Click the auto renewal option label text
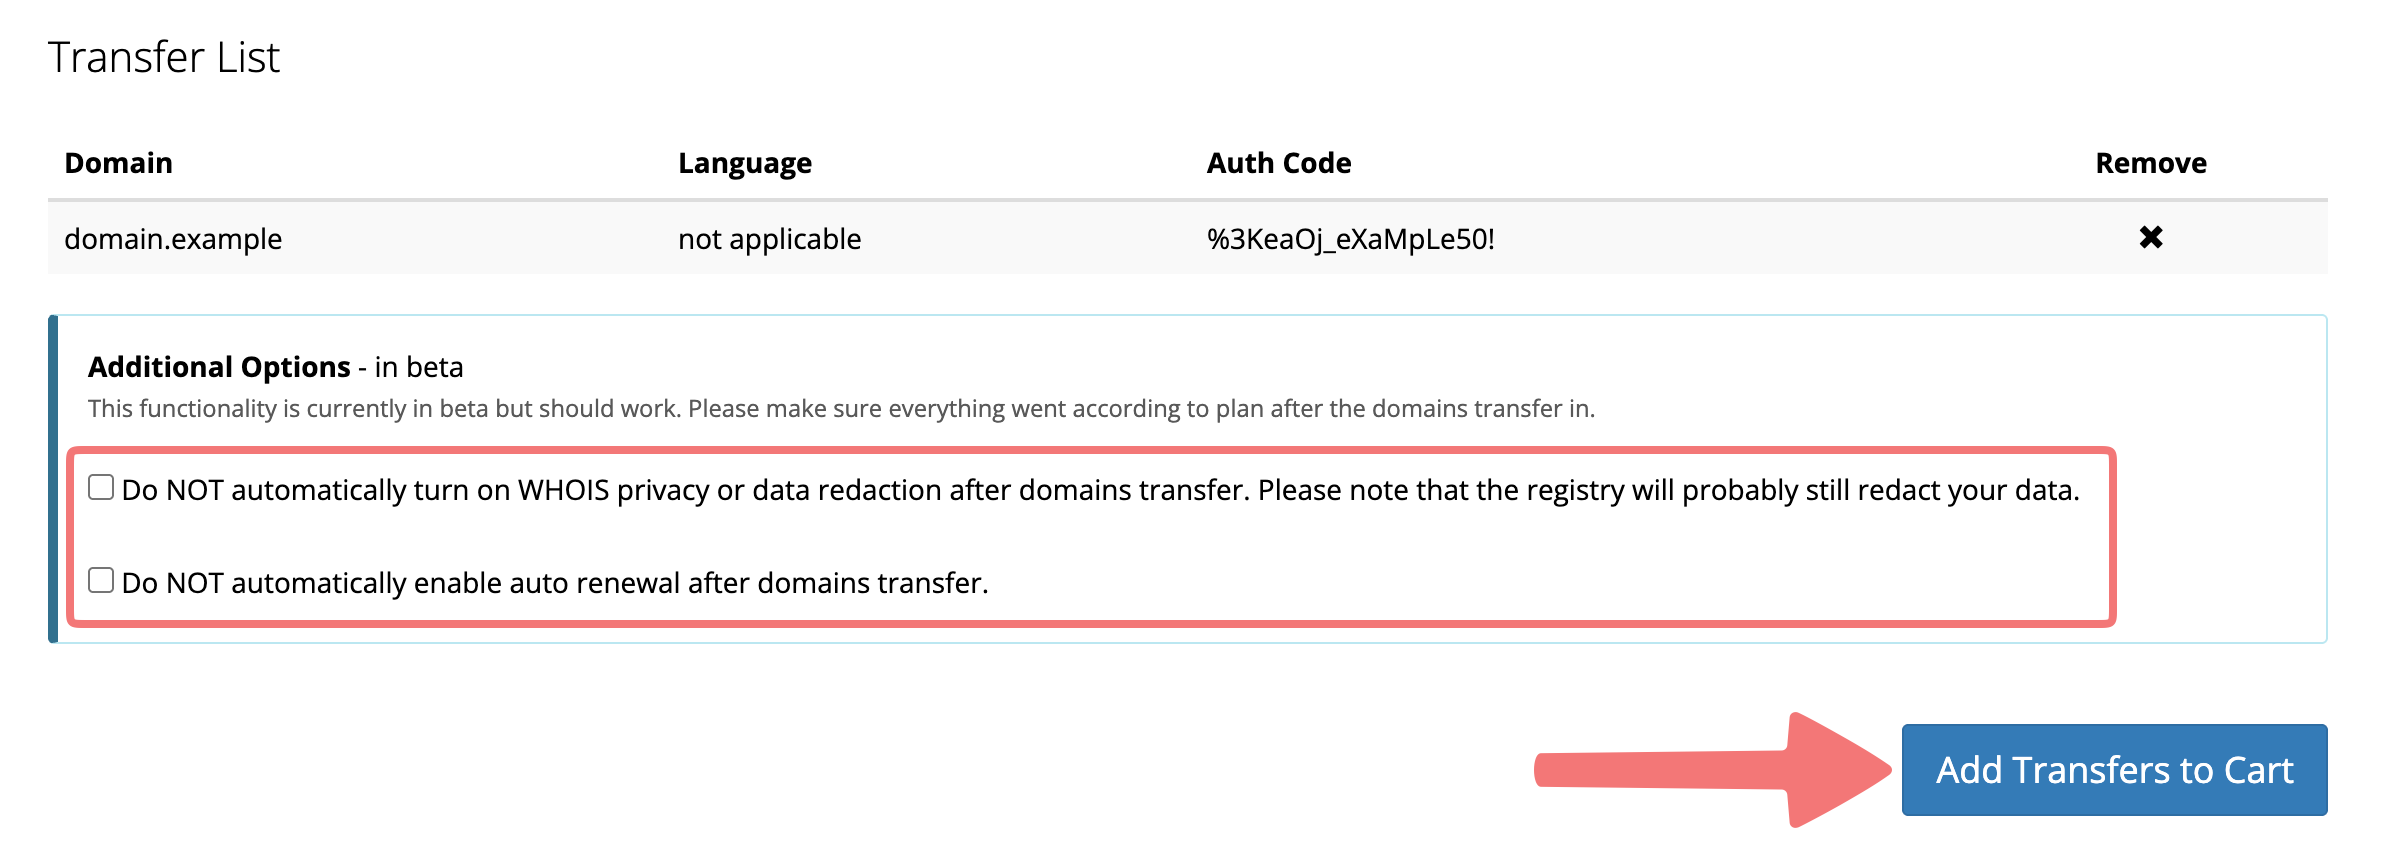The width and height of the screenshot is (2386, 846). pos(555,583)
